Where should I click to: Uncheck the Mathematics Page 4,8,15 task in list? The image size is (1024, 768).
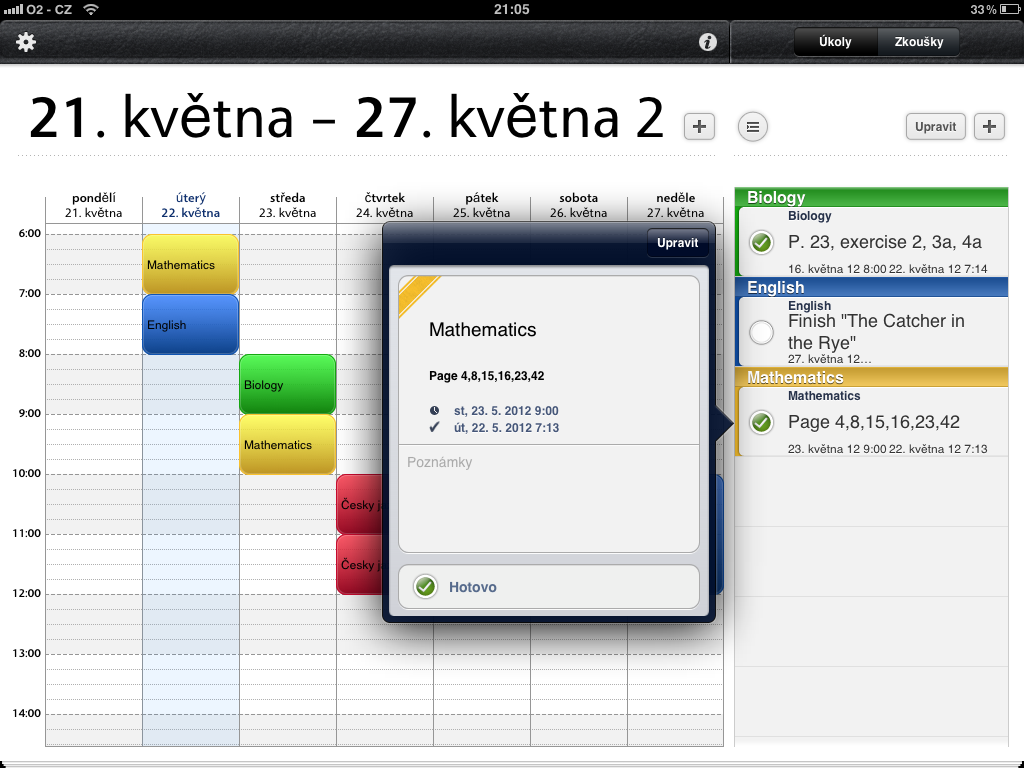click(761, 423)
